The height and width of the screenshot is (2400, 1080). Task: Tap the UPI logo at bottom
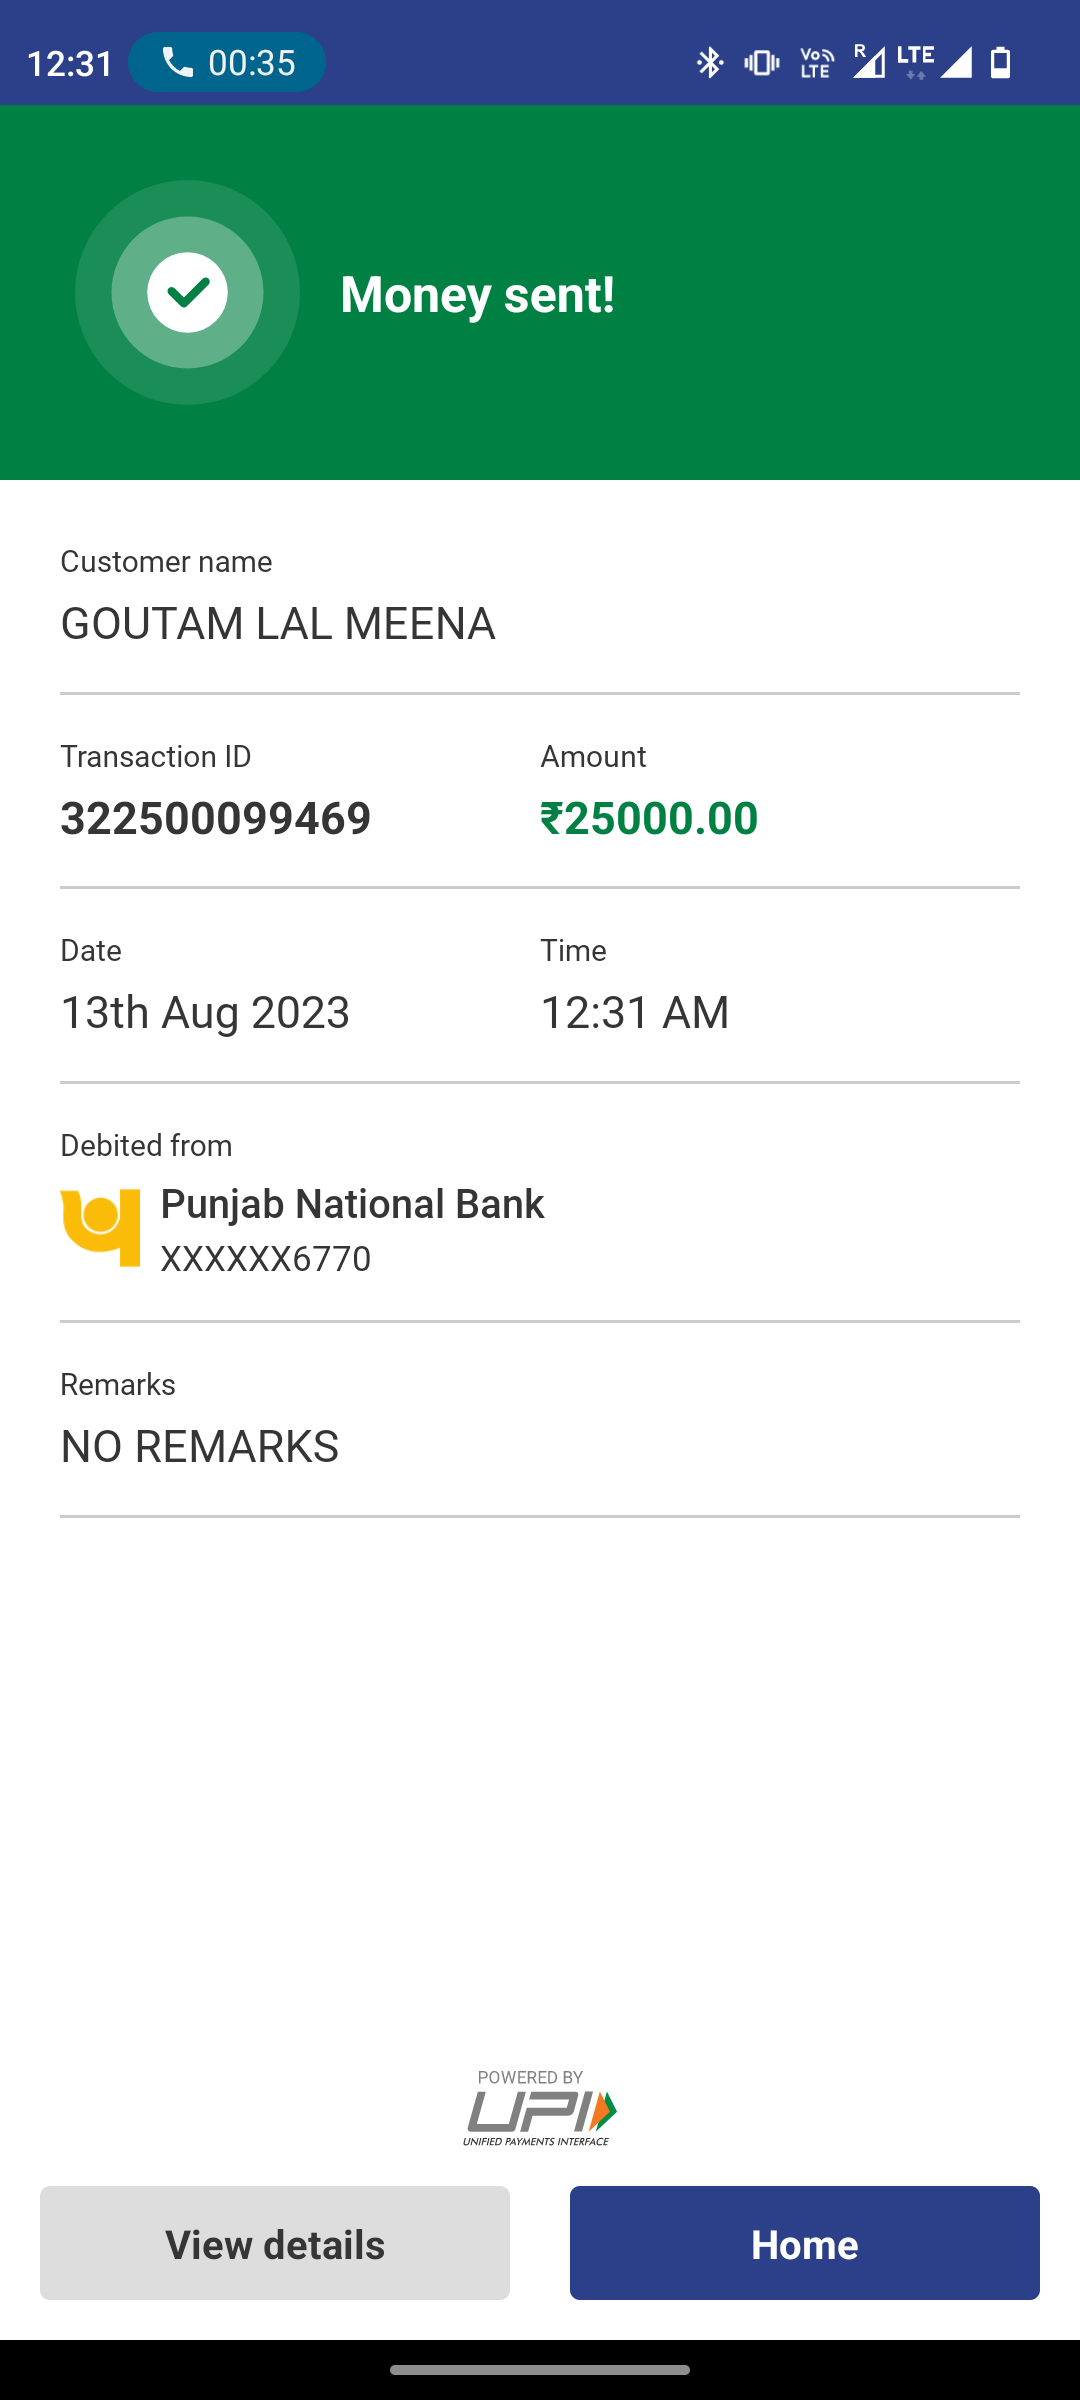click(540, 2108)
